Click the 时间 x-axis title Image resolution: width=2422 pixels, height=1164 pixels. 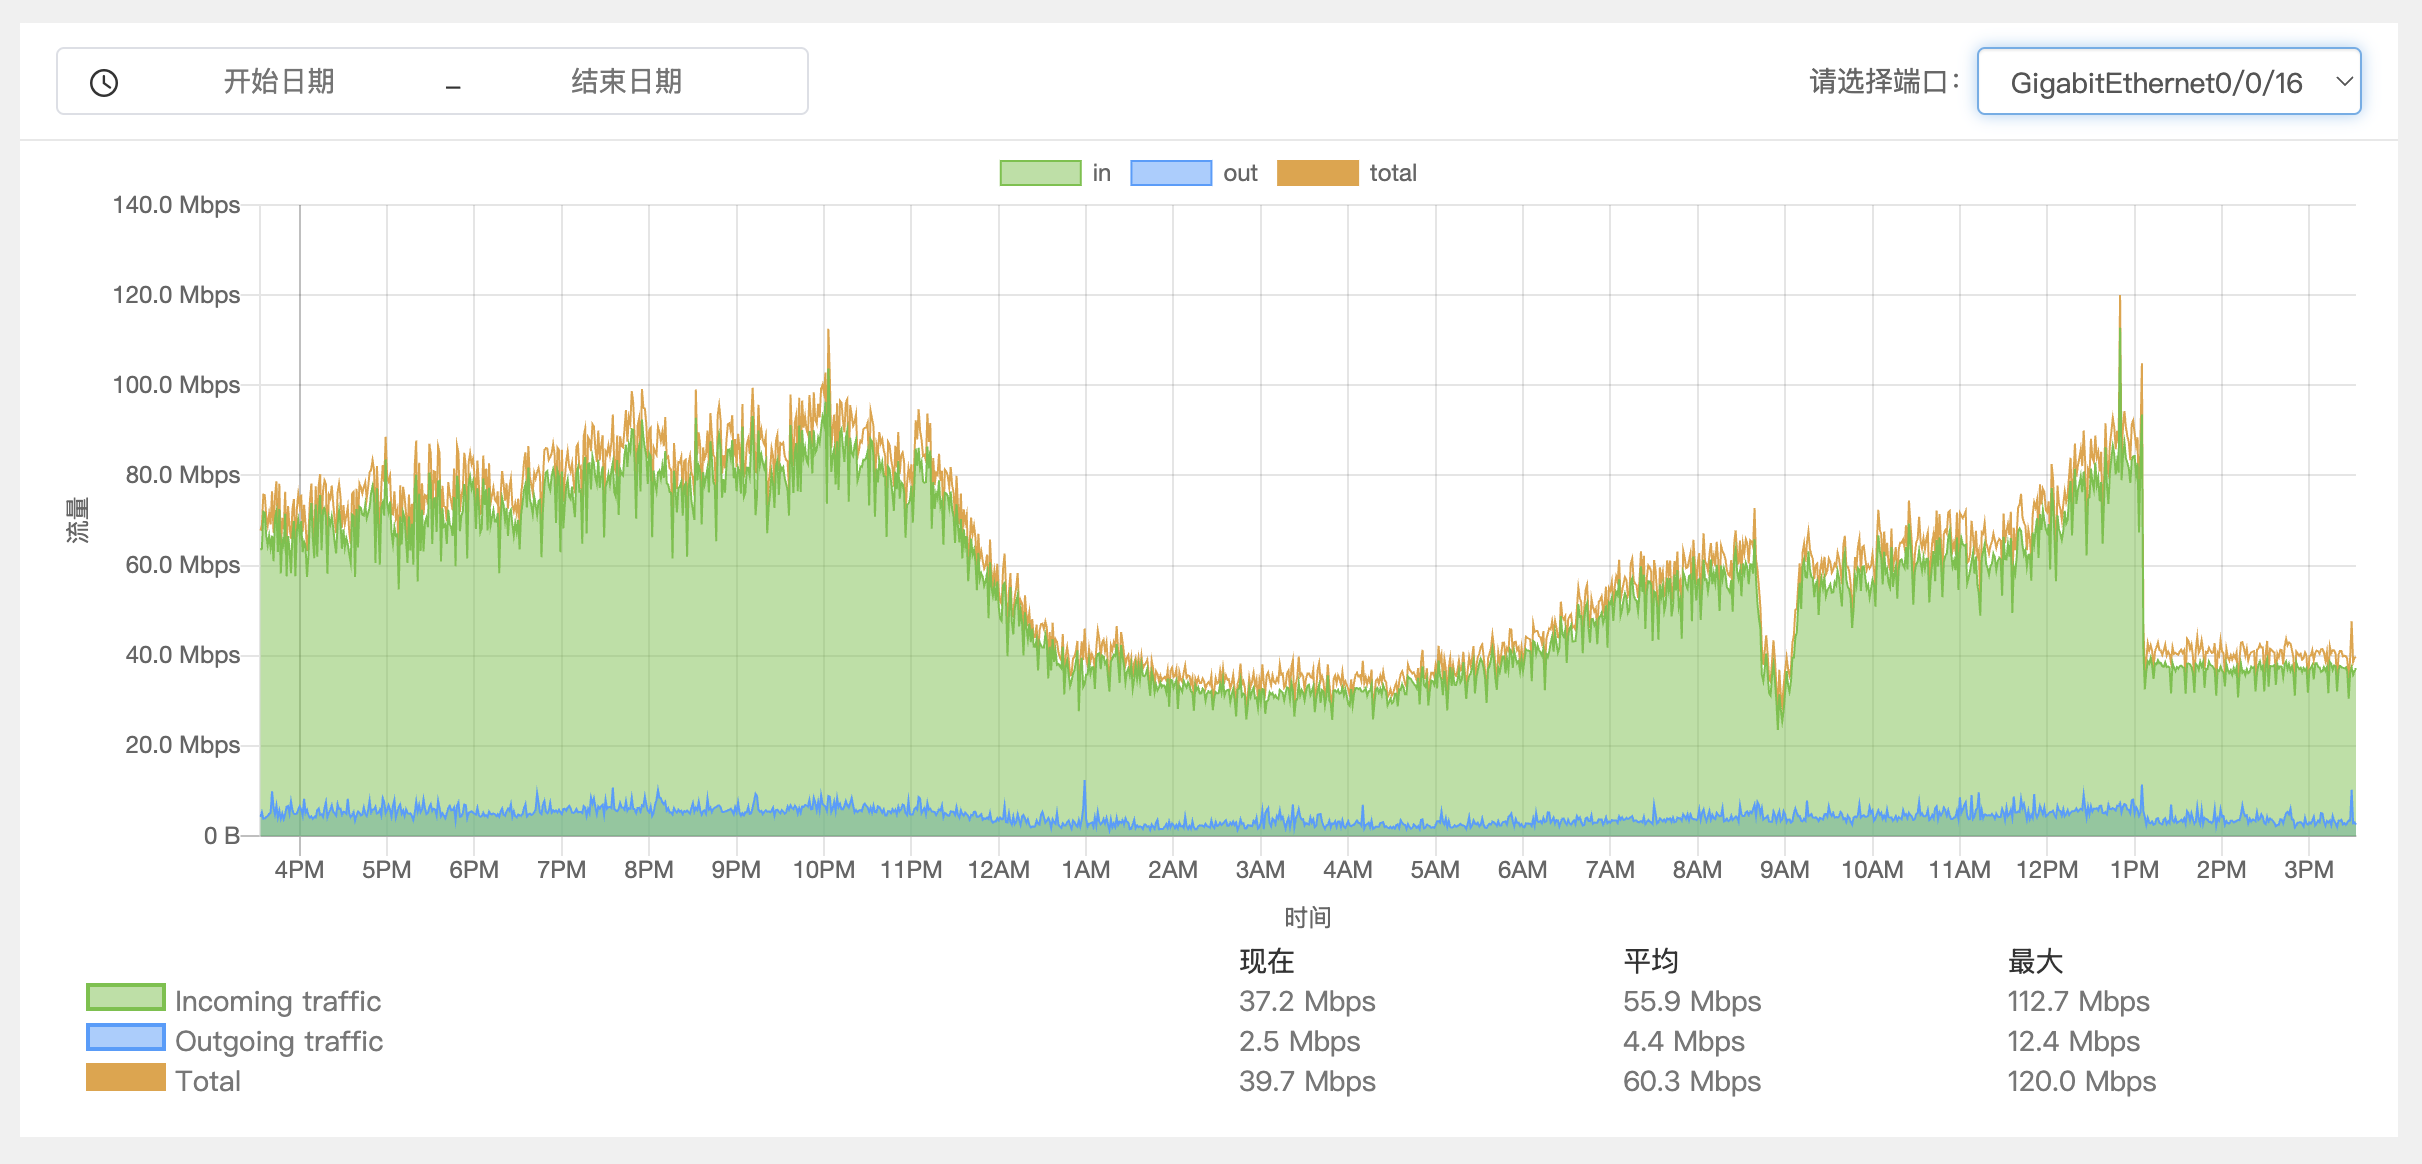pos(1307,917)
